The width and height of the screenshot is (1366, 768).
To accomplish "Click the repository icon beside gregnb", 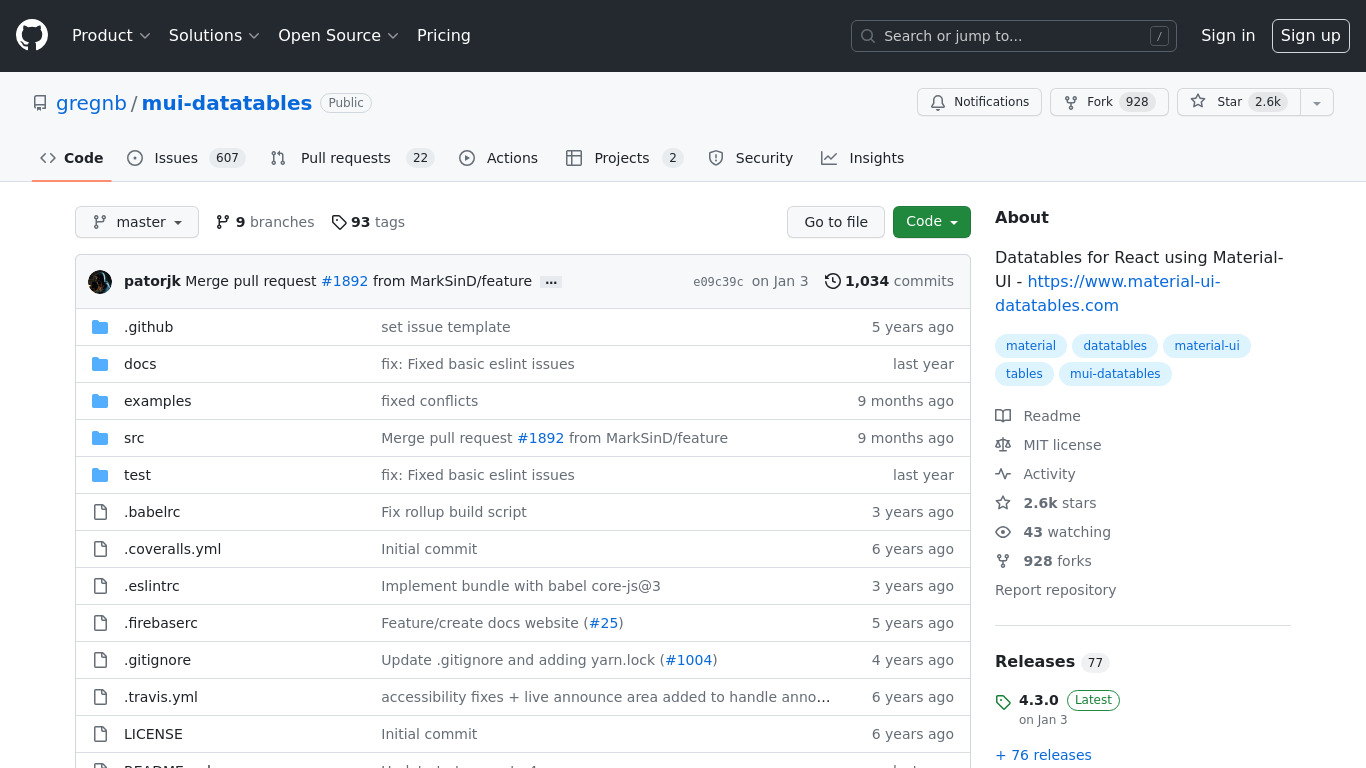I will pos(40,103).
